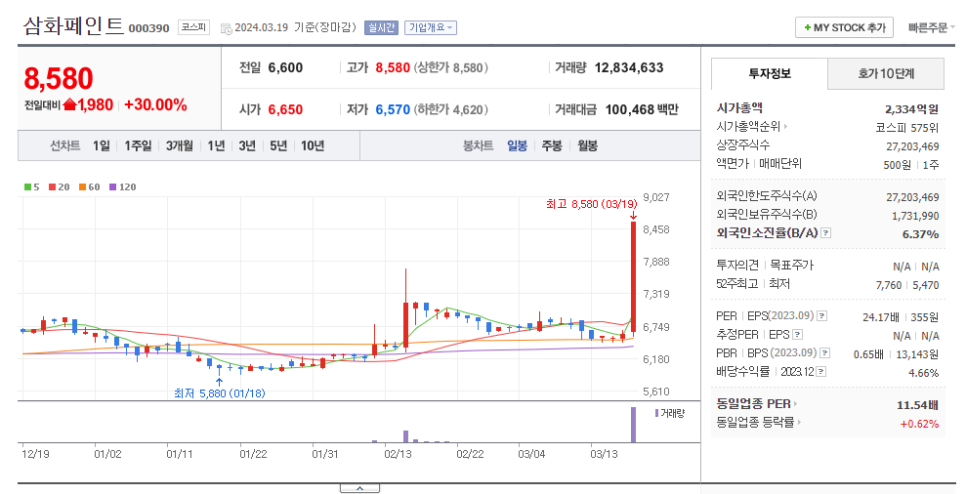Click the orange 60-day moving average legend

click(89, 187)
